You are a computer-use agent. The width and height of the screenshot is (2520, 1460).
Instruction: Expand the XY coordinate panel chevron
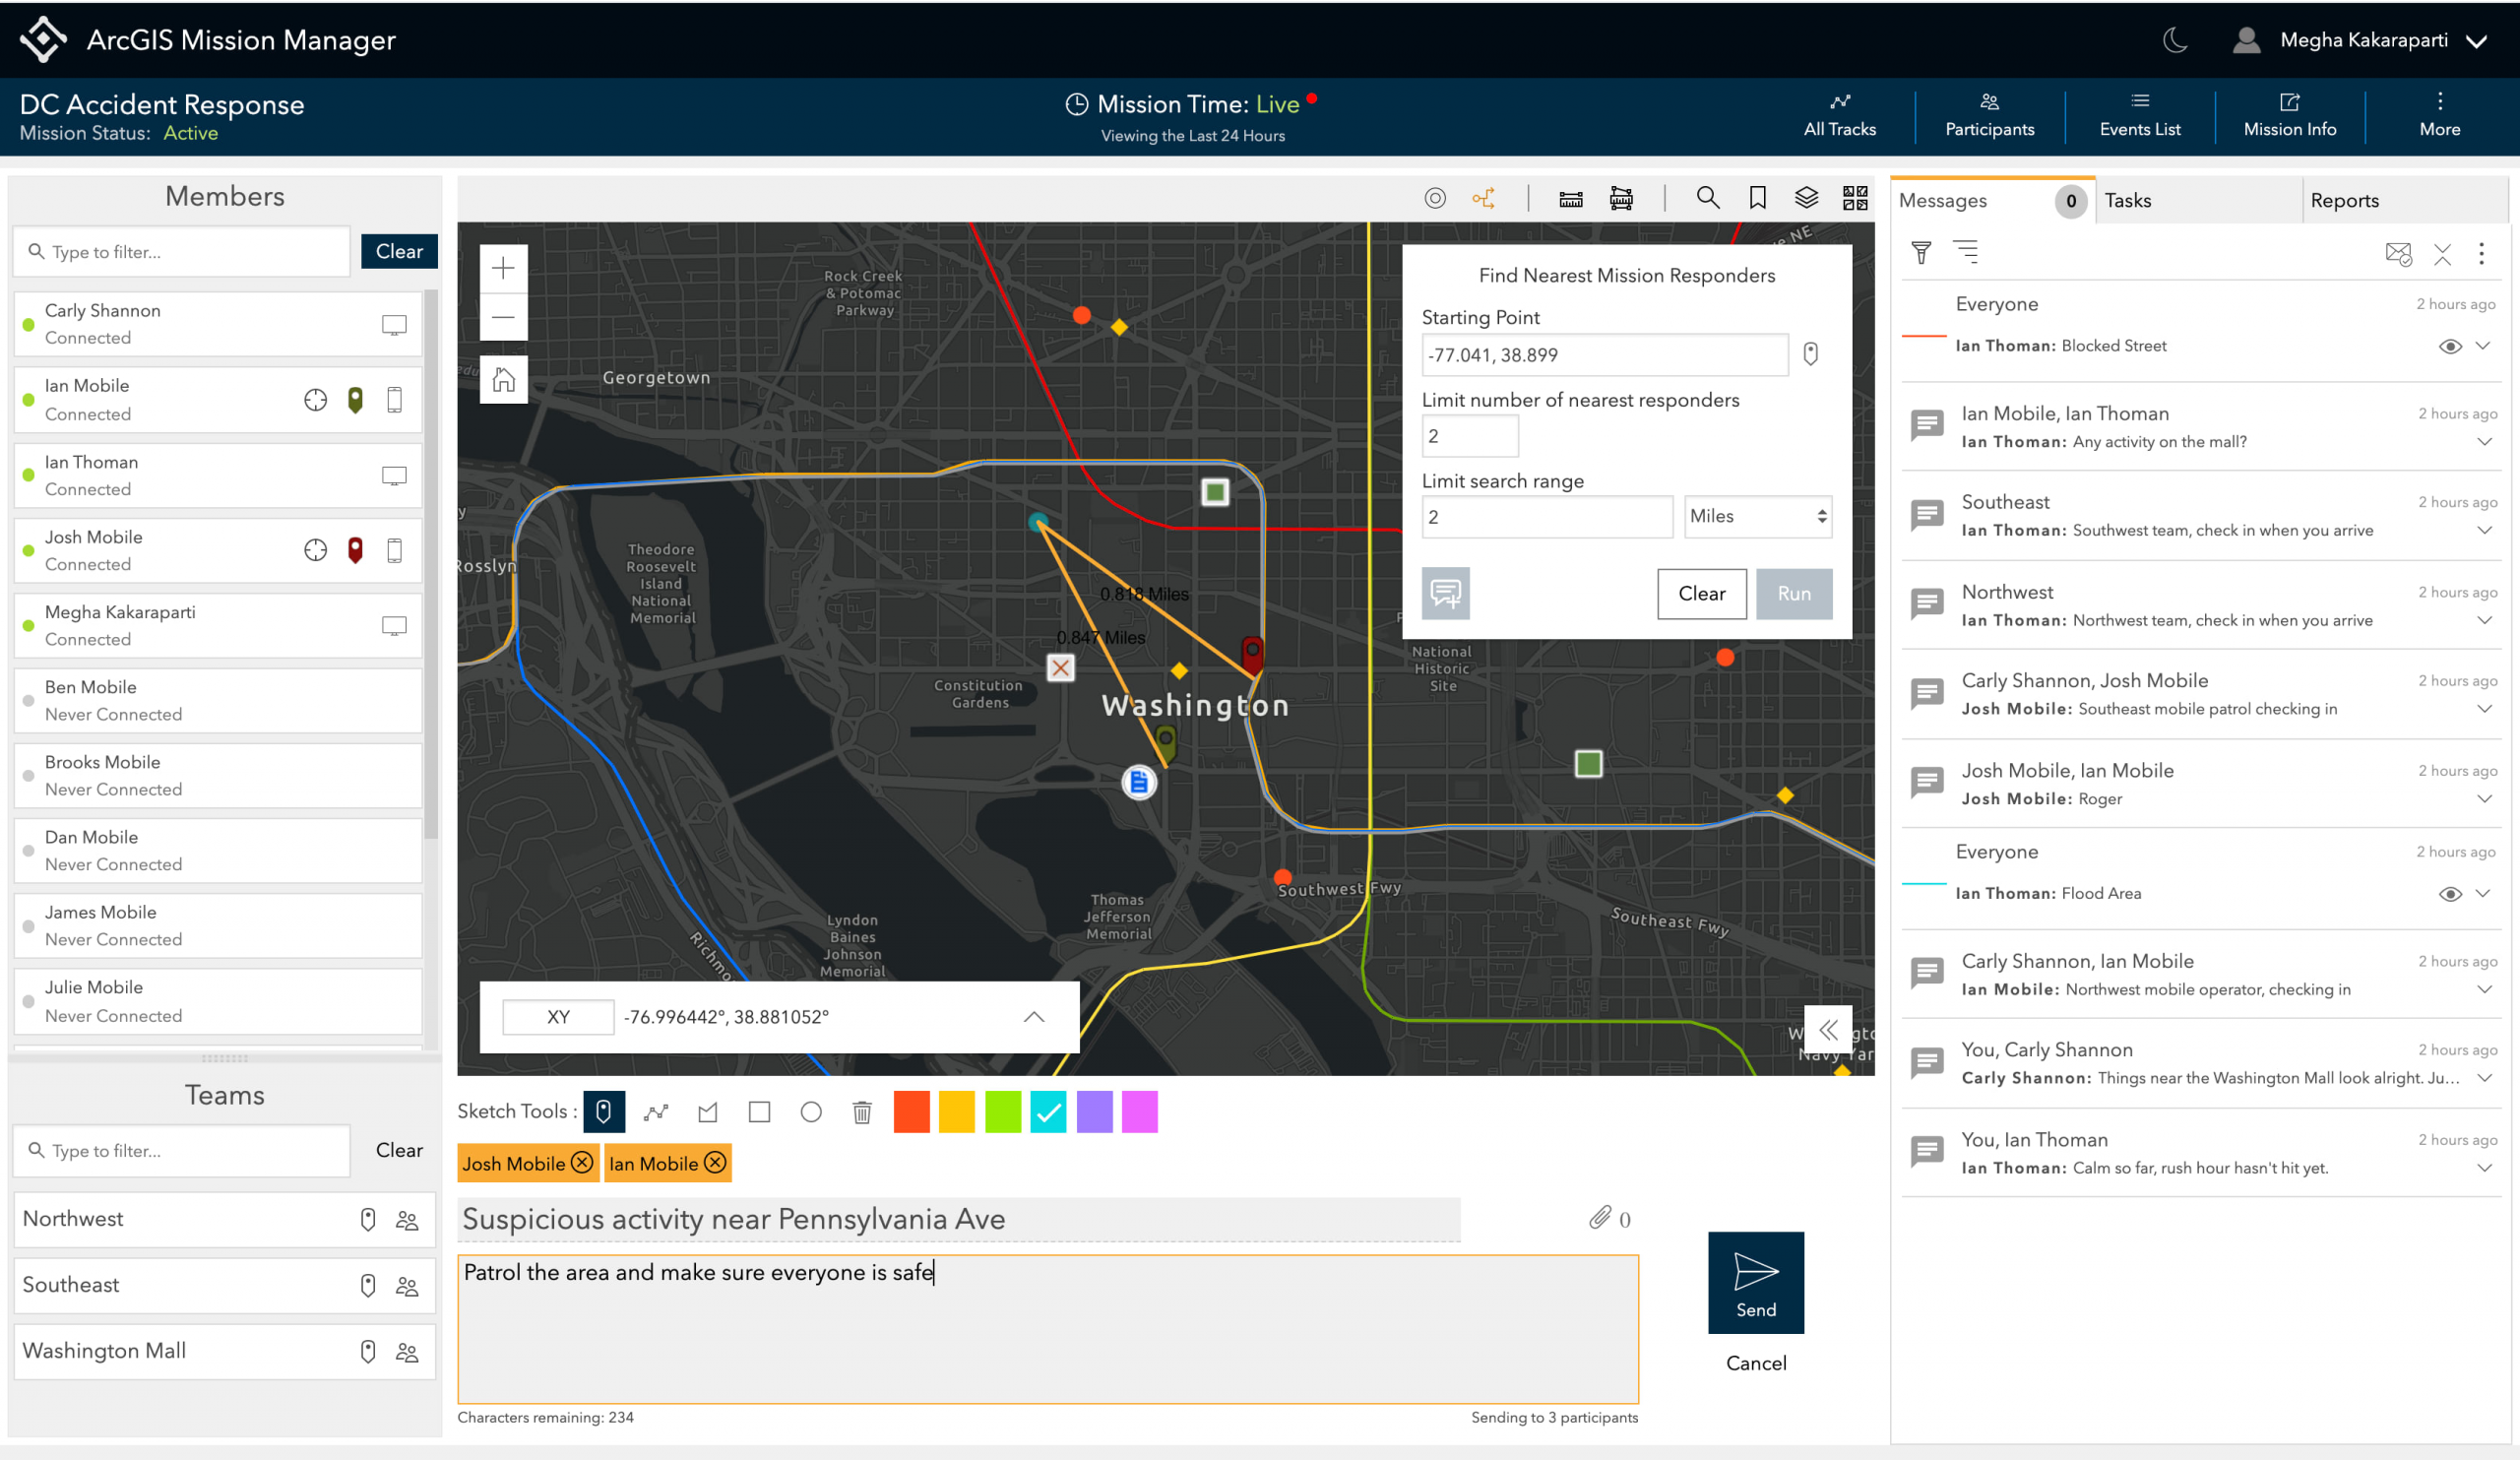[x=1034, y=1017]
